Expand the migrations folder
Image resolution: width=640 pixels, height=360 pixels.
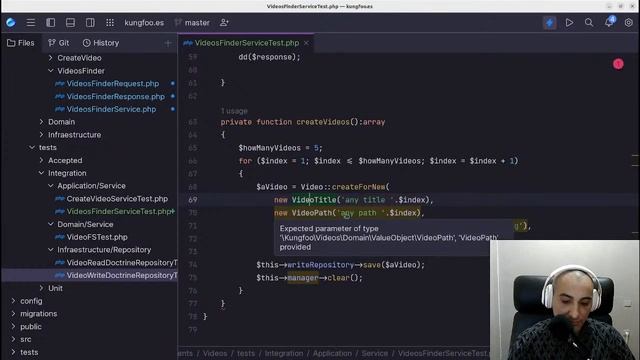click(x=13, y=313)
